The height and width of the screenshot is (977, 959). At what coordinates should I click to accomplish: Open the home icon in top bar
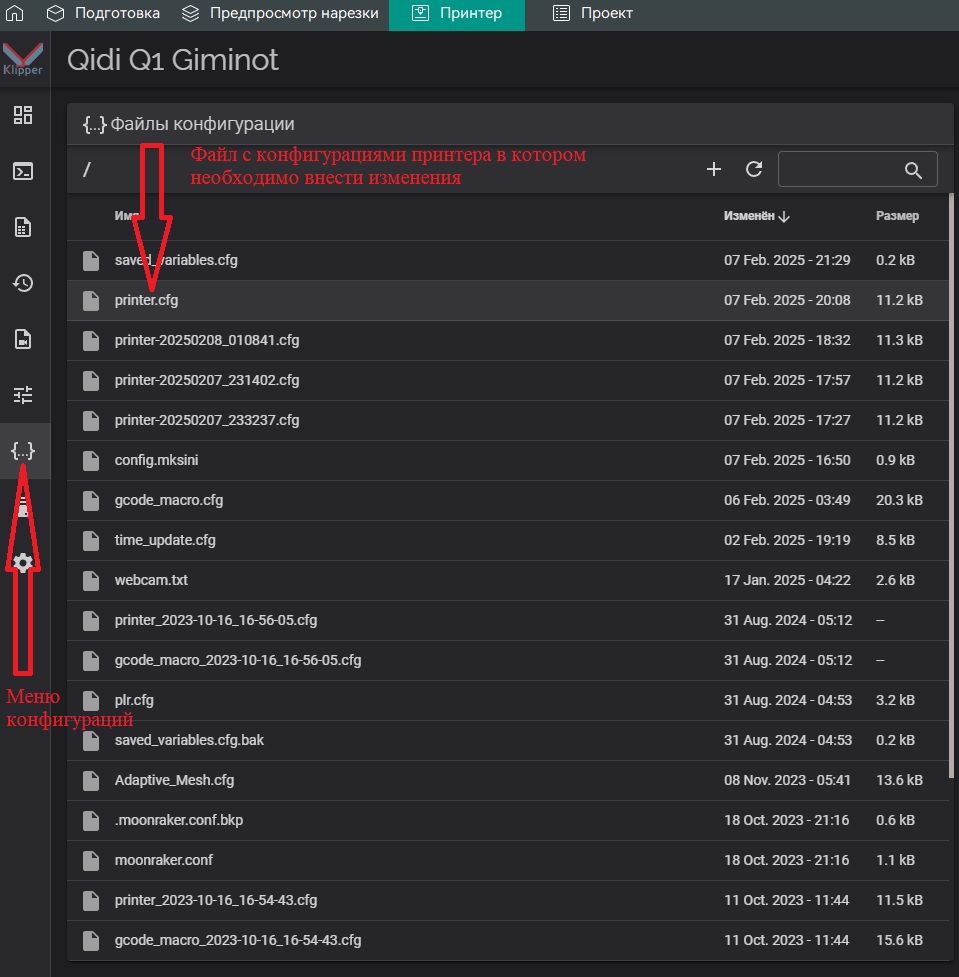(14, 13)
